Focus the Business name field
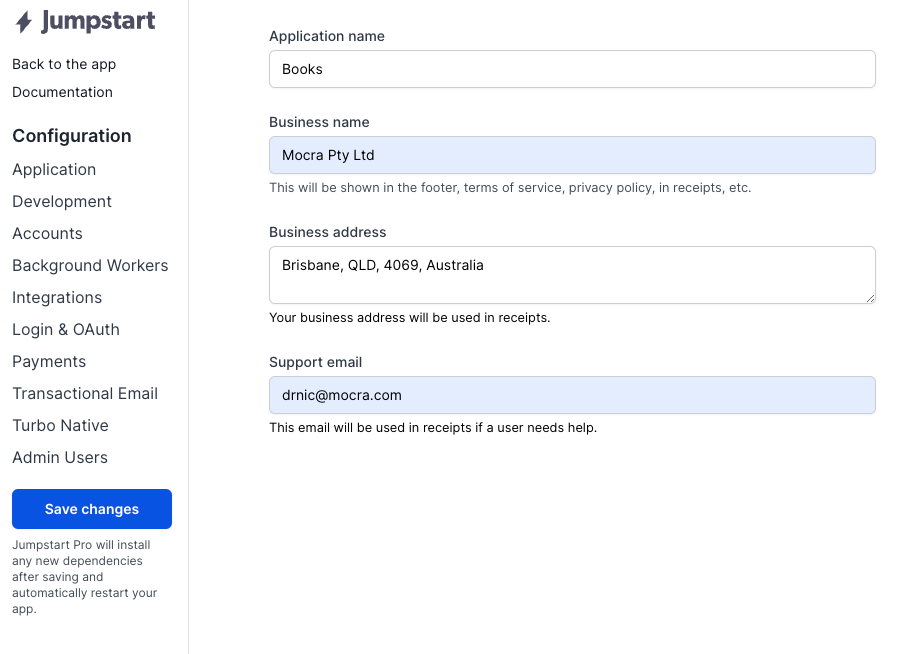 [572, 156]
